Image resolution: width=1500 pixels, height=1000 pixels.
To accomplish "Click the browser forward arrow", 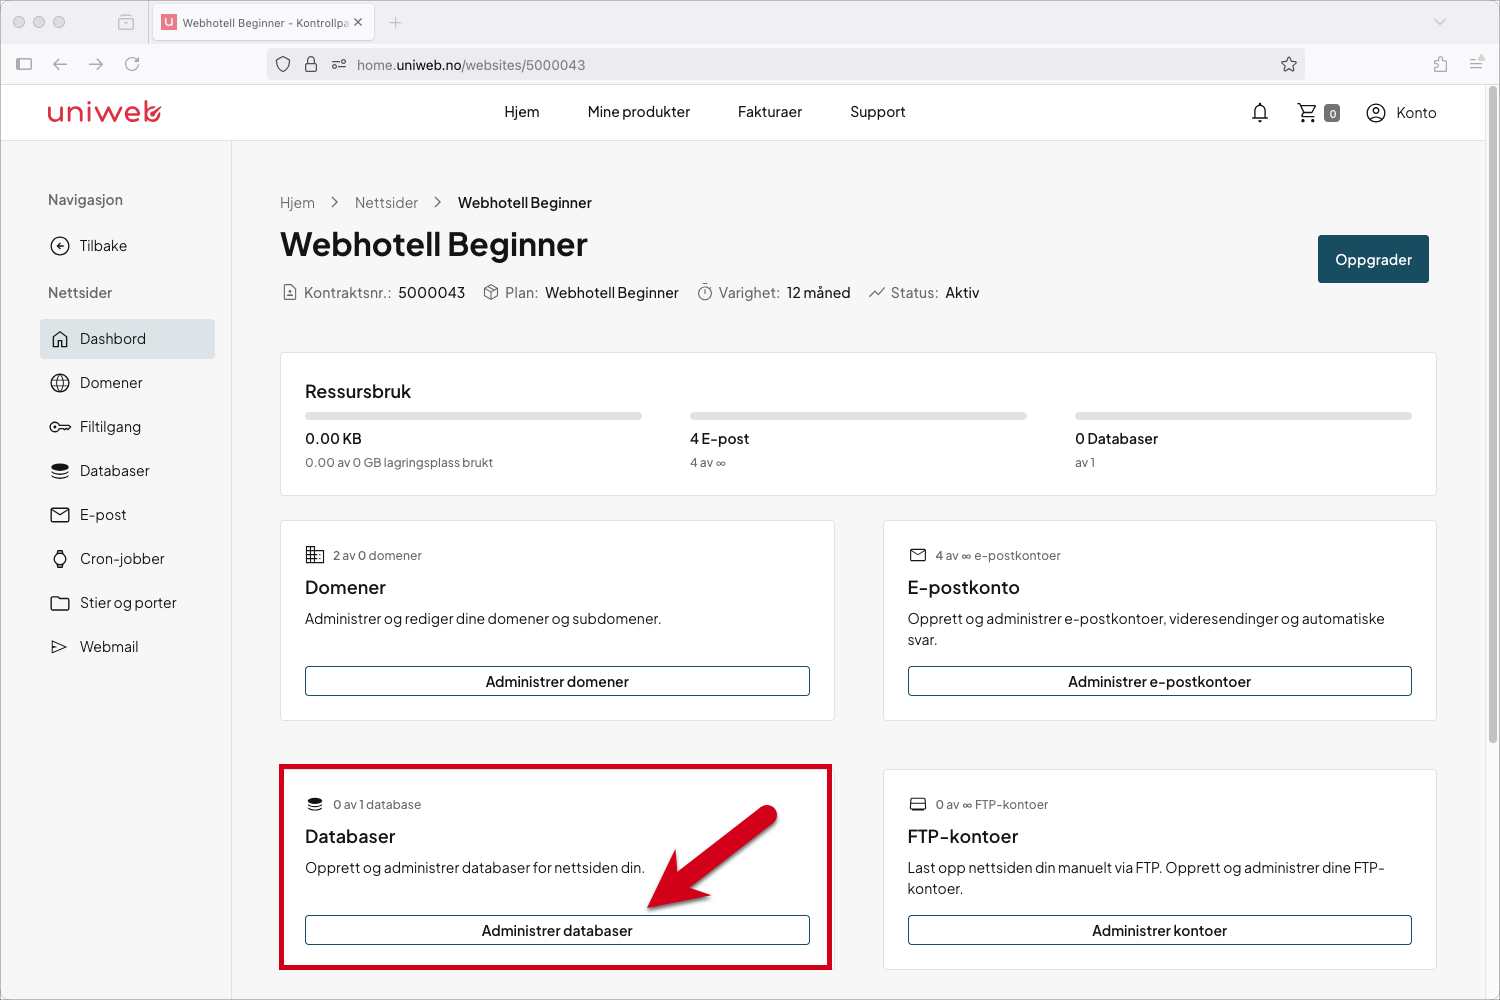I will point(96,64).
